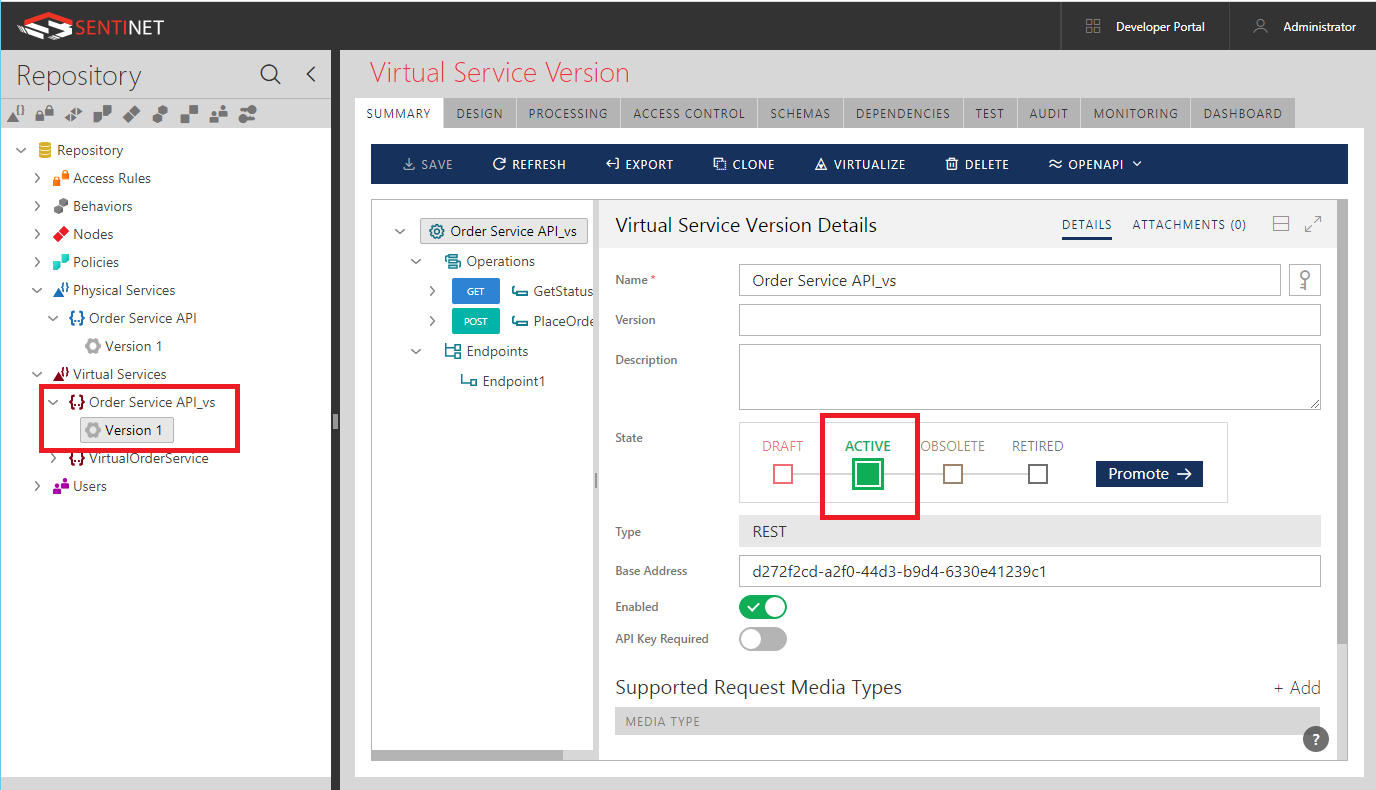This screenshot has height=790, width=1376.
Task: Expand the GET GetStatus operation
Action: pyautogui.click(x=432, y=291)
